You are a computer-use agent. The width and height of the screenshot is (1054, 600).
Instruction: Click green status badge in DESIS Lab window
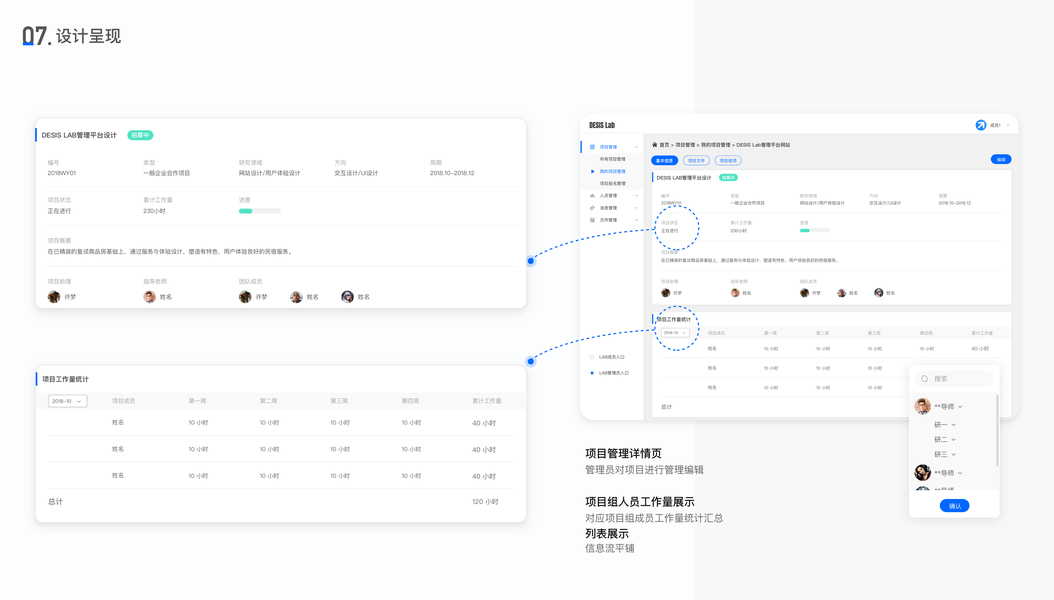pyautogui.click(x=728, y=177)
